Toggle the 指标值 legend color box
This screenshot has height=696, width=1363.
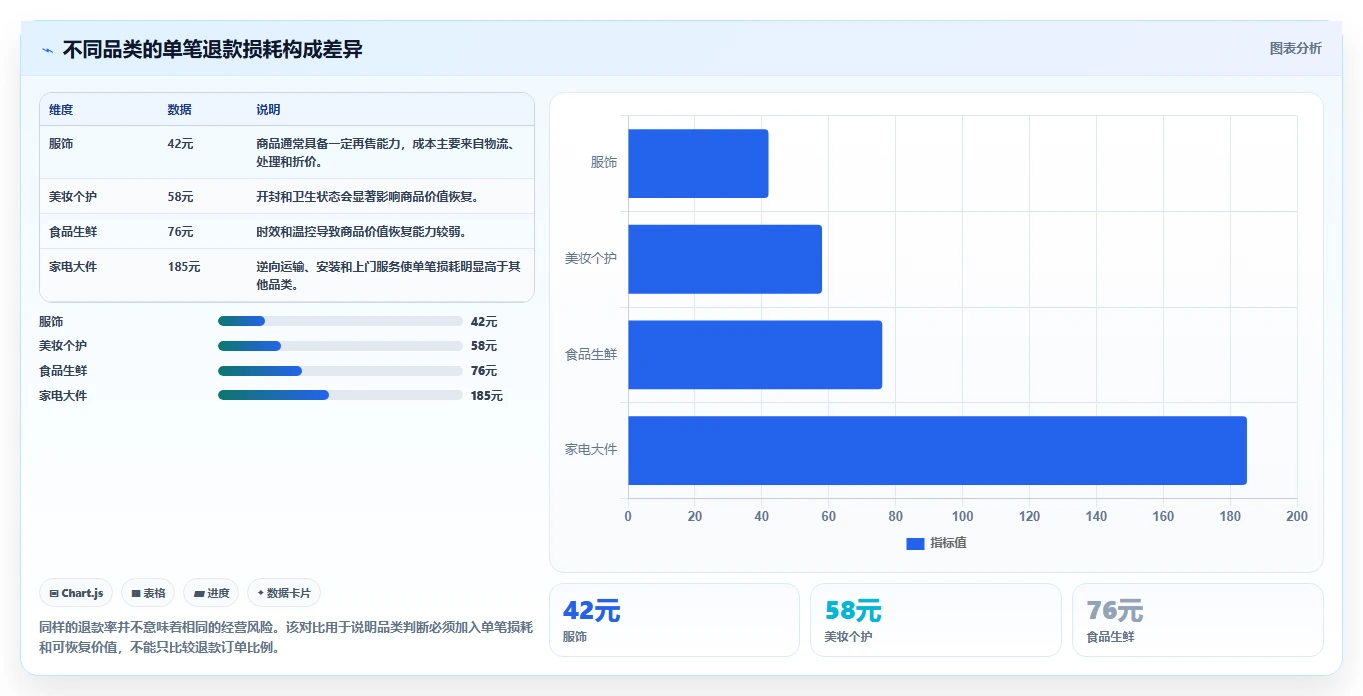coord(915,543)
